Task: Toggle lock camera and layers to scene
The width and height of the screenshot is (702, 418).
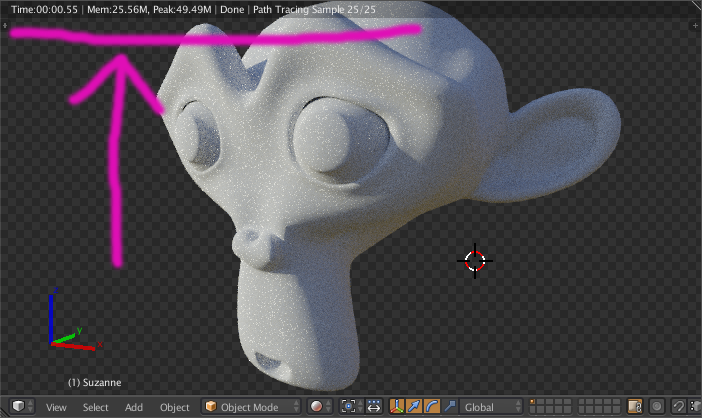Action: (x=635, y=406)
